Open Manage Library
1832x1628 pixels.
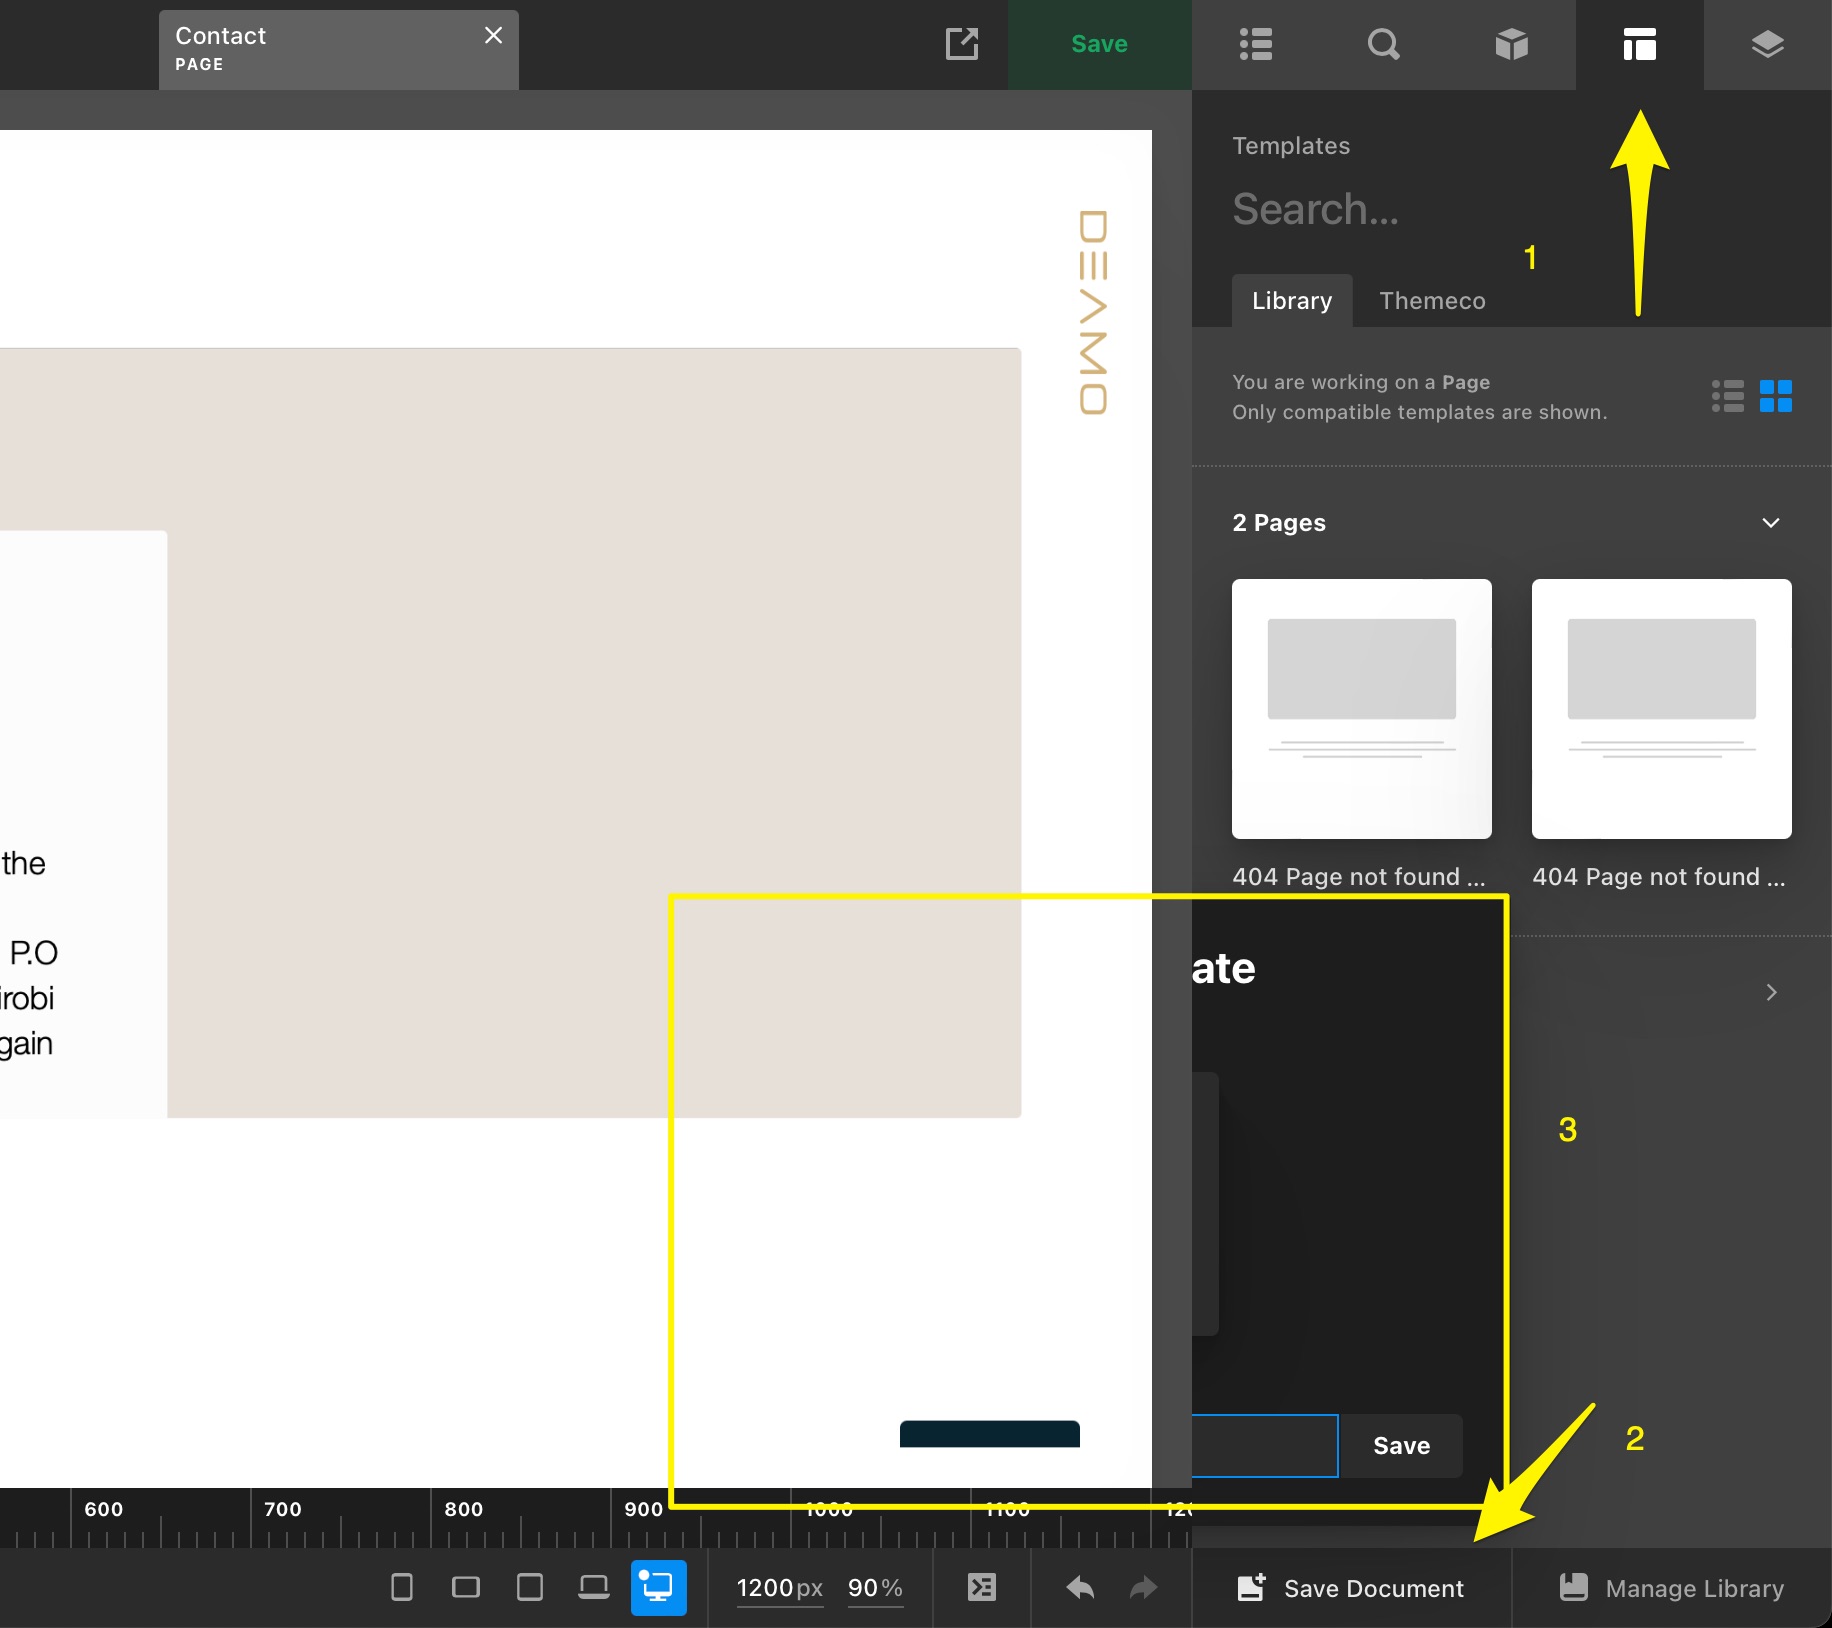point(1672,1588)
